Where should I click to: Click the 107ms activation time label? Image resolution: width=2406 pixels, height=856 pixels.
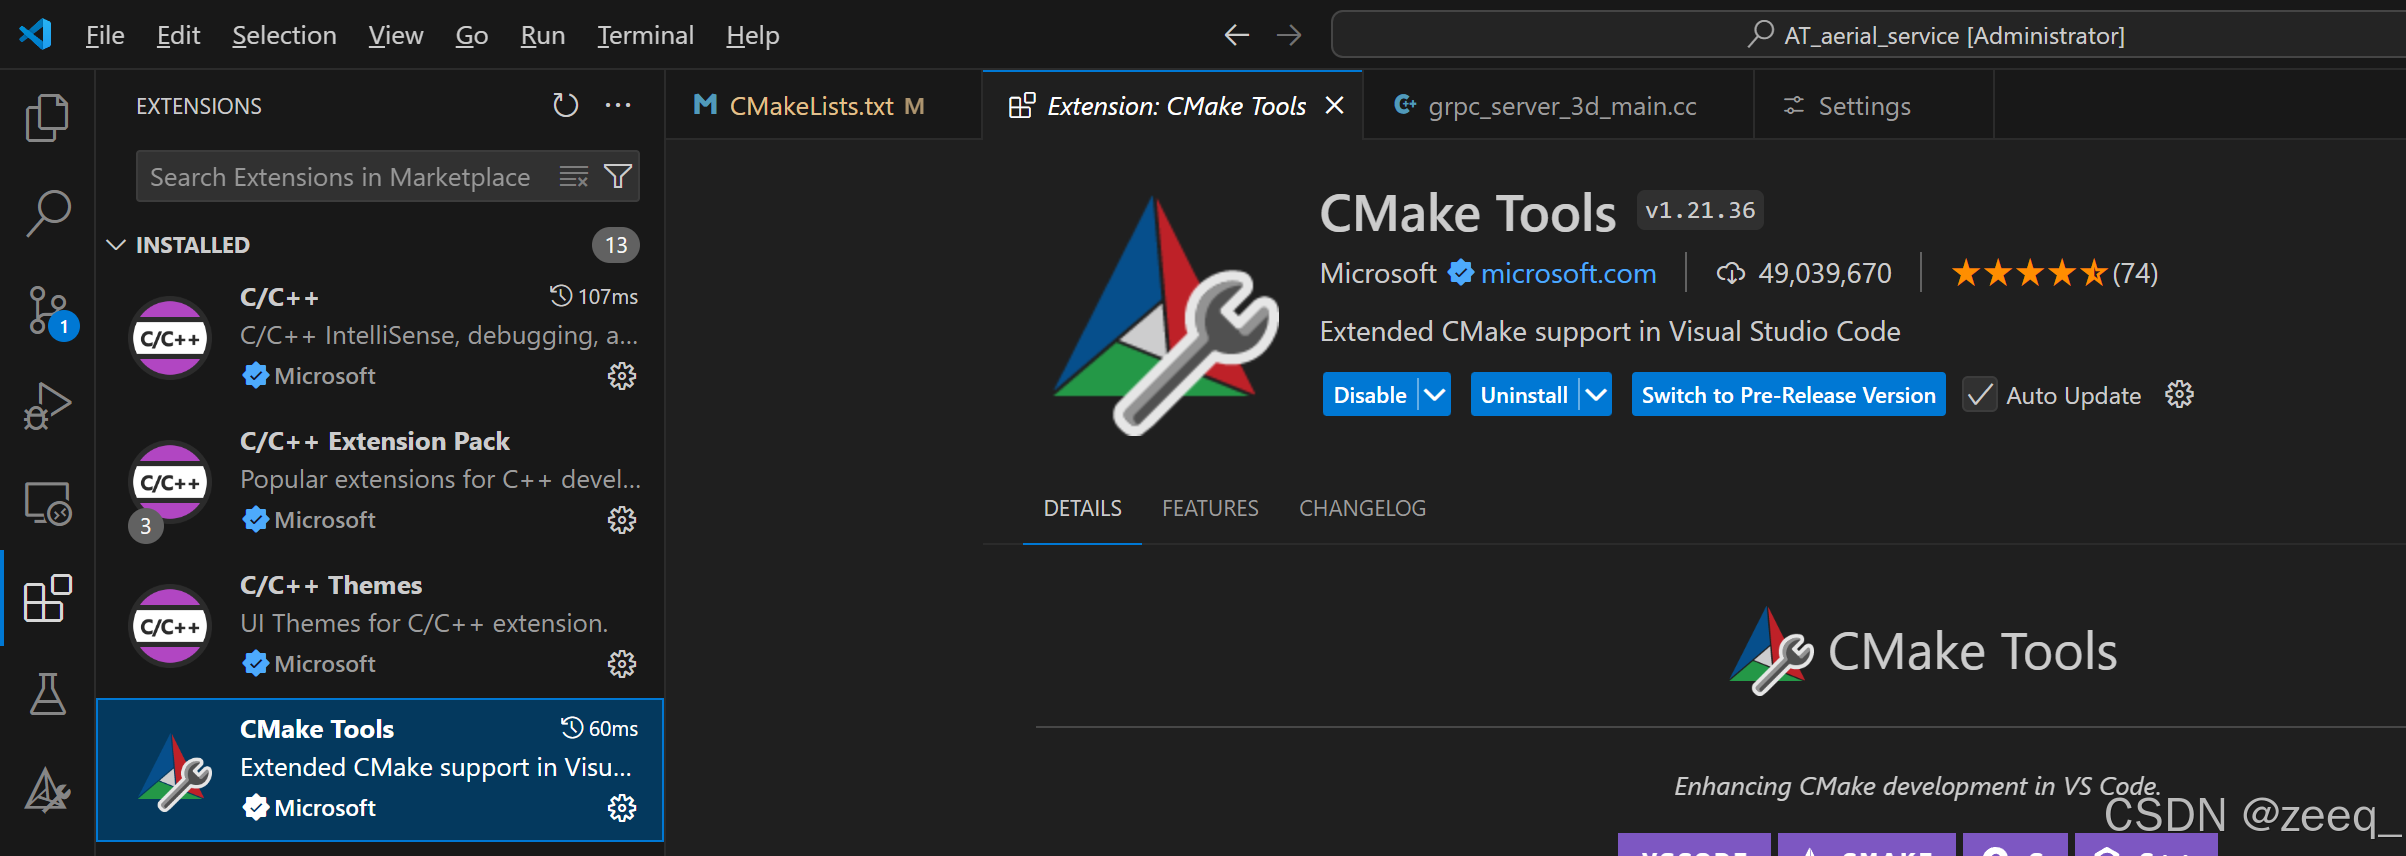(594, 296)
